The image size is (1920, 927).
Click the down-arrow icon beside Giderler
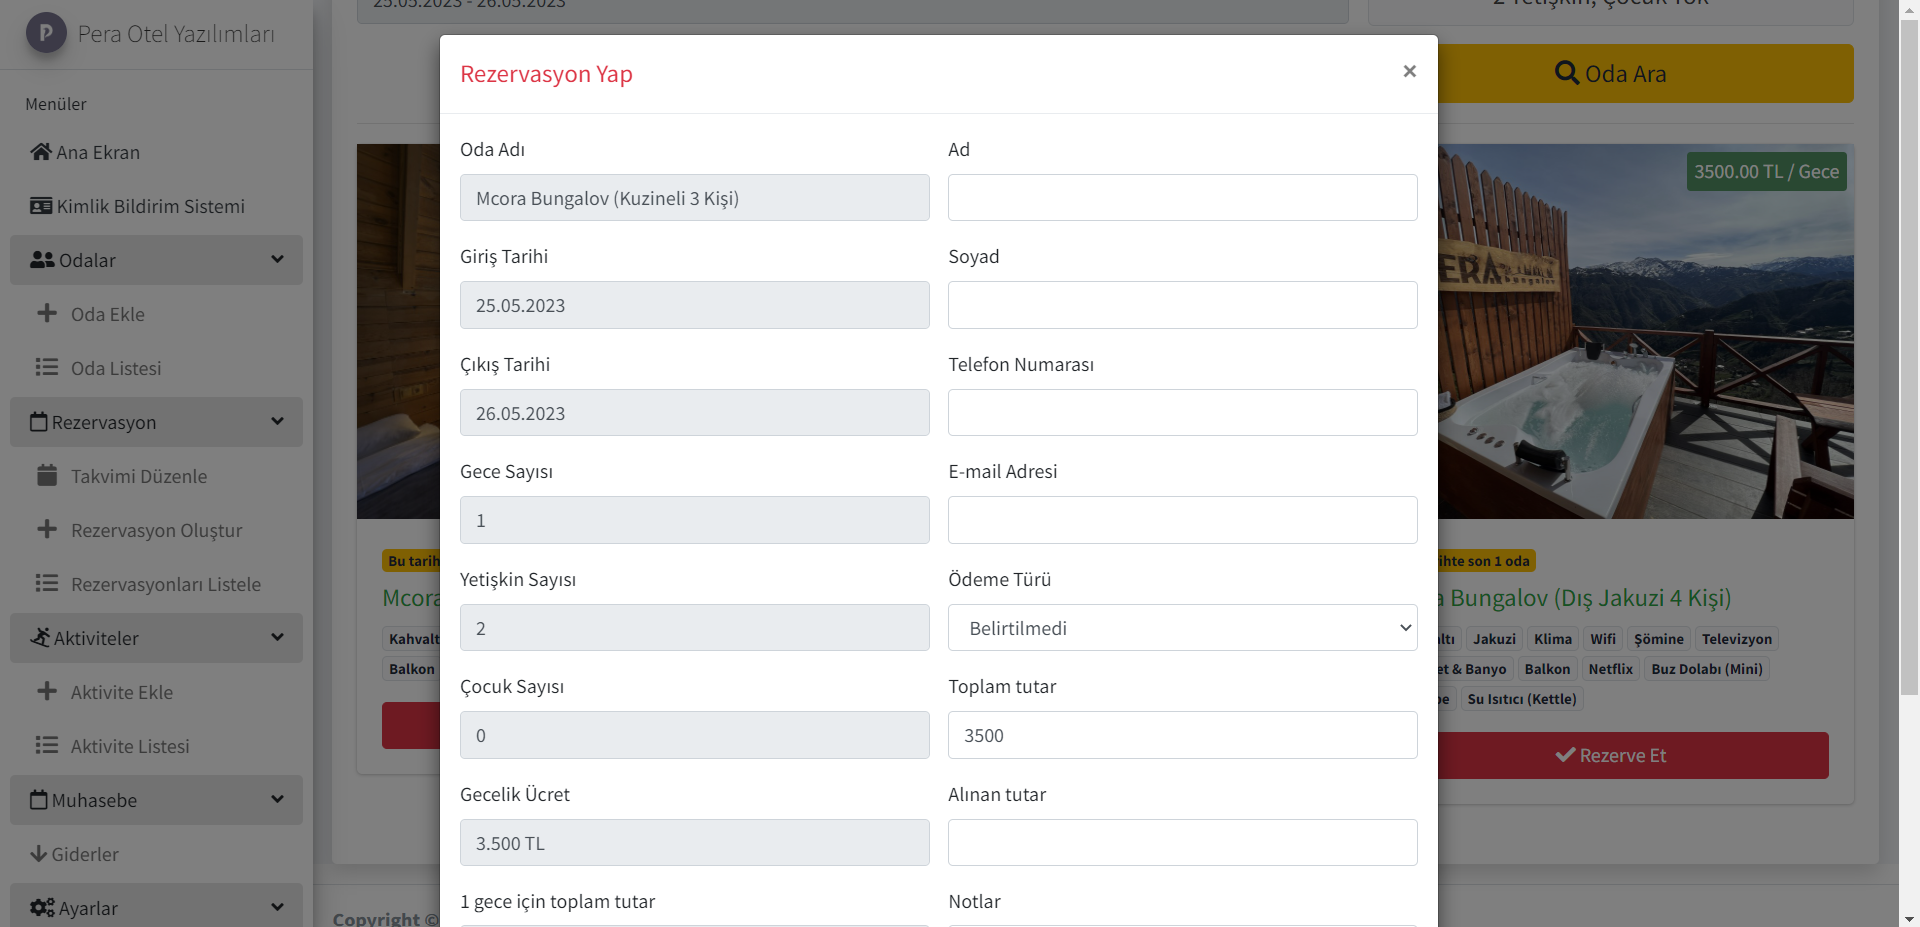39,854
